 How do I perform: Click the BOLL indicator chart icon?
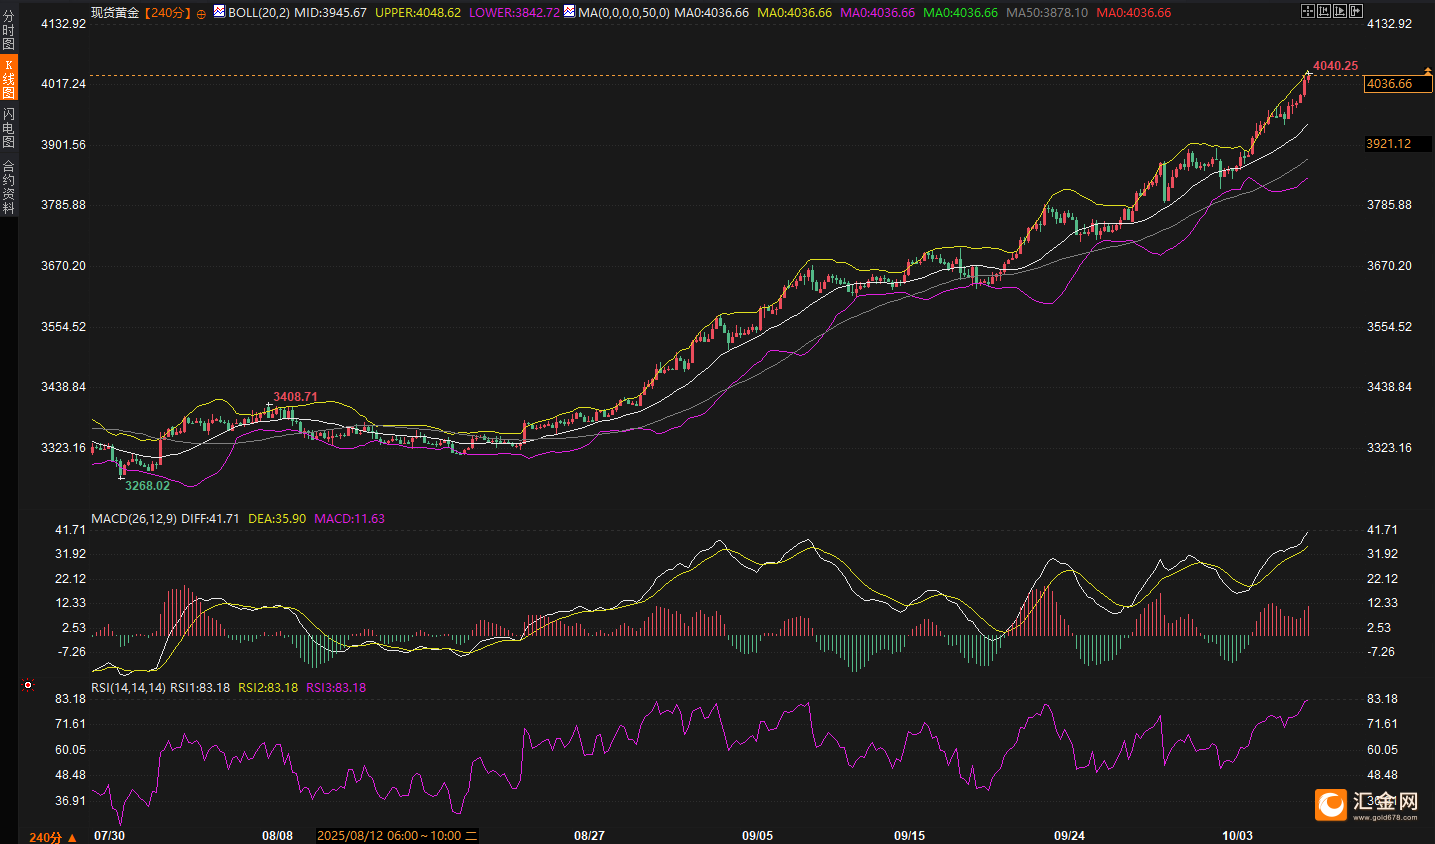tap(219, 12)
